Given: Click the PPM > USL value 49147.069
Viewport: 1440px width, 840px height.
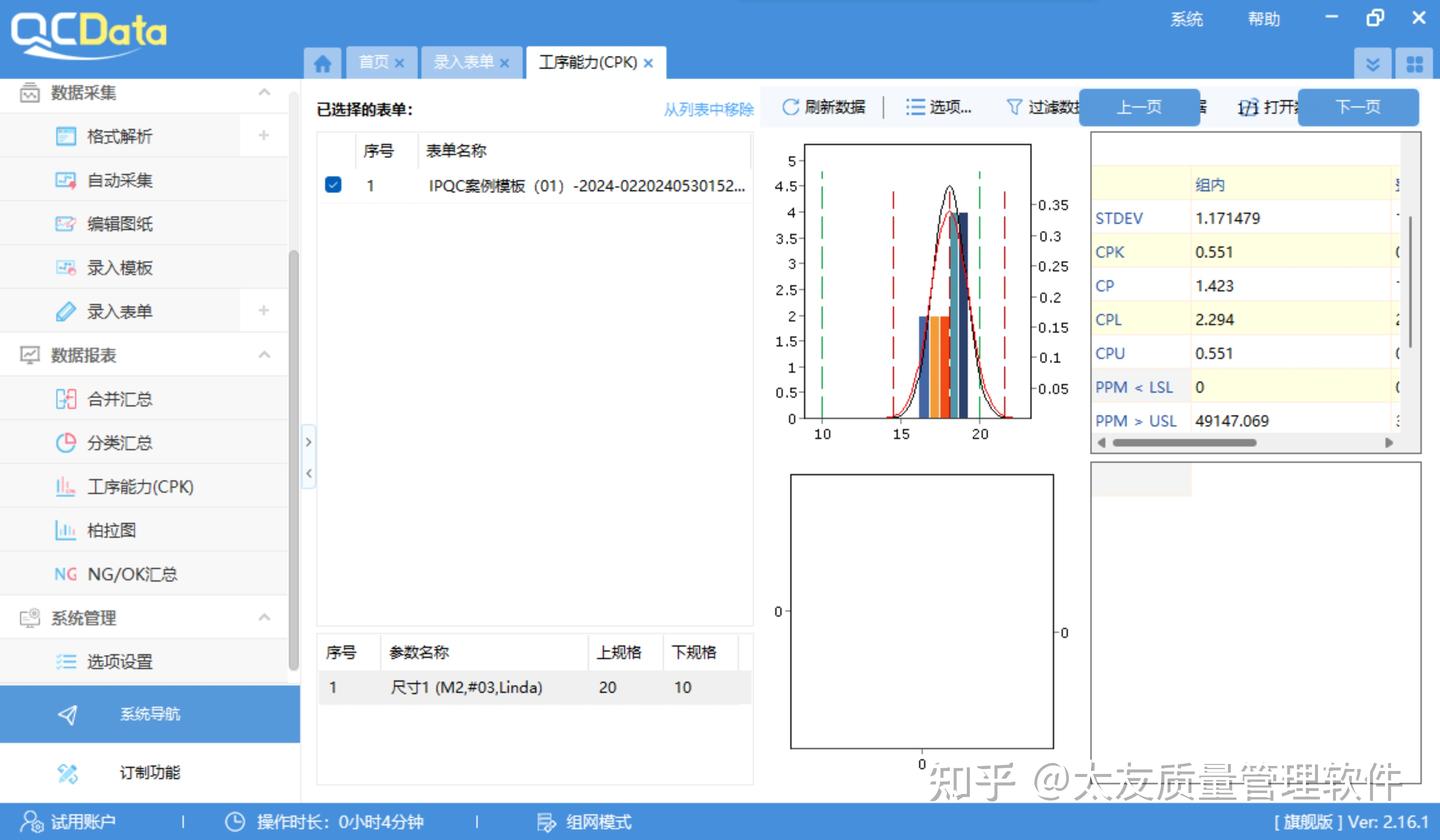Looking at the screenshot, I should tap(1232, 421).
